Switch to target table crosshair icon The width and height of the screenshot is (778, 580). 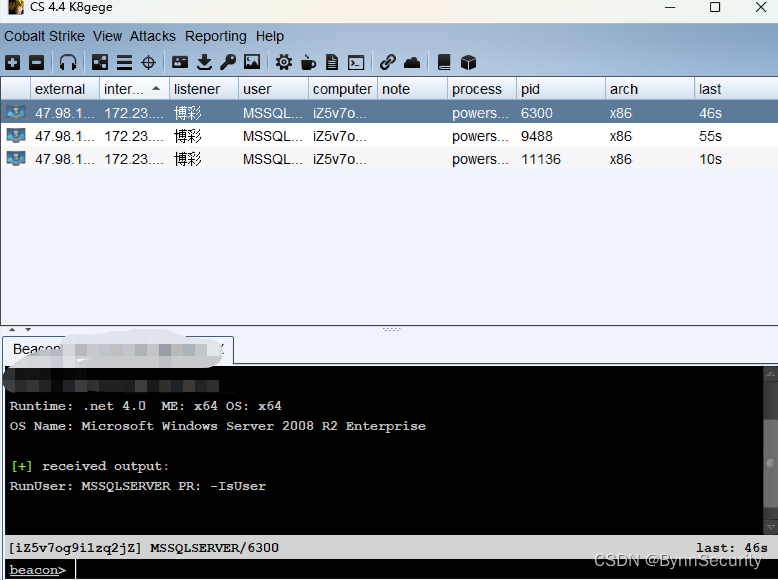click(x=148, y=63)
